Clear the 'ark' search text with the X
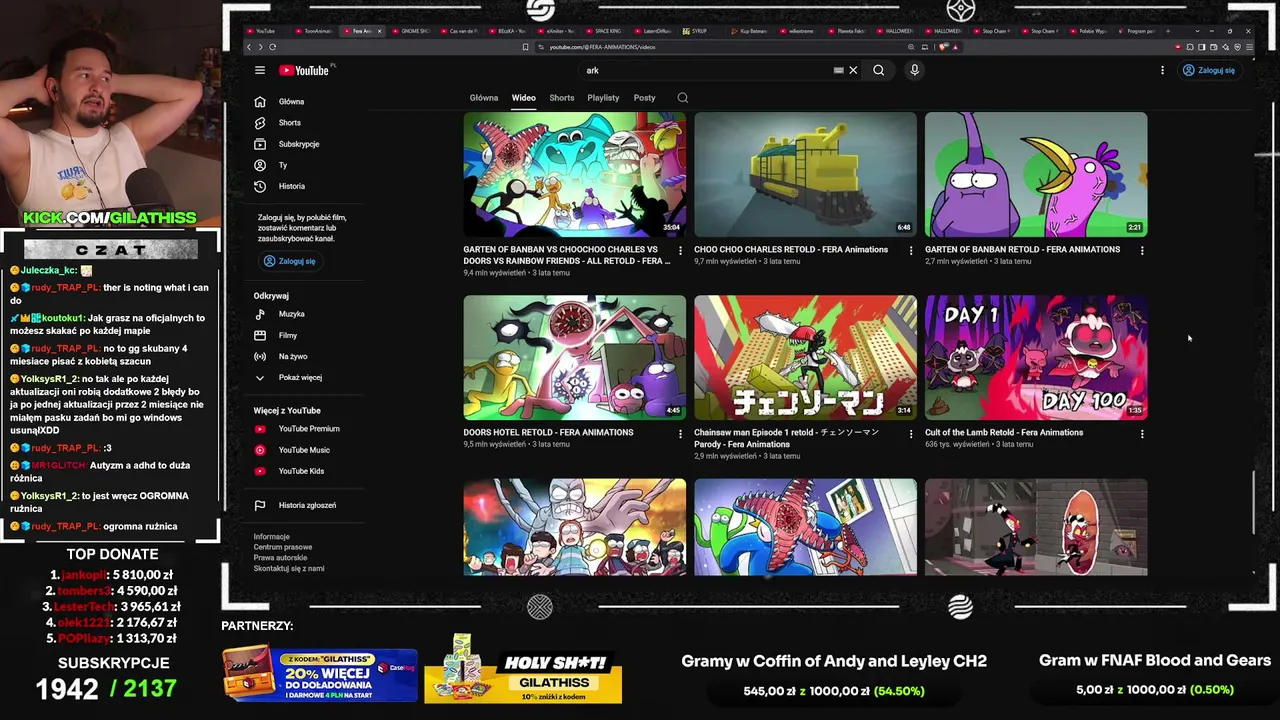 [x=853, y=70]
